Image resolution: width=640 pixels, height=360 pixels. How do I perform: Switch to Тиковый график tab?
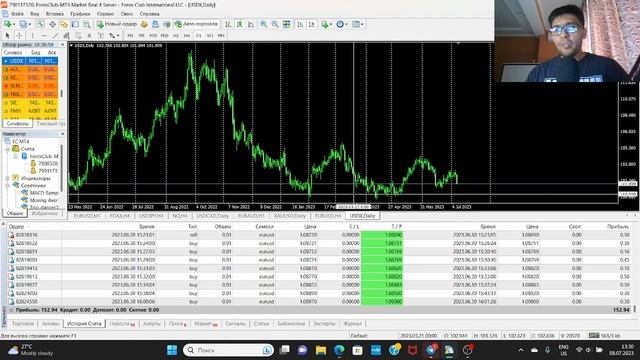pos(50,123)
